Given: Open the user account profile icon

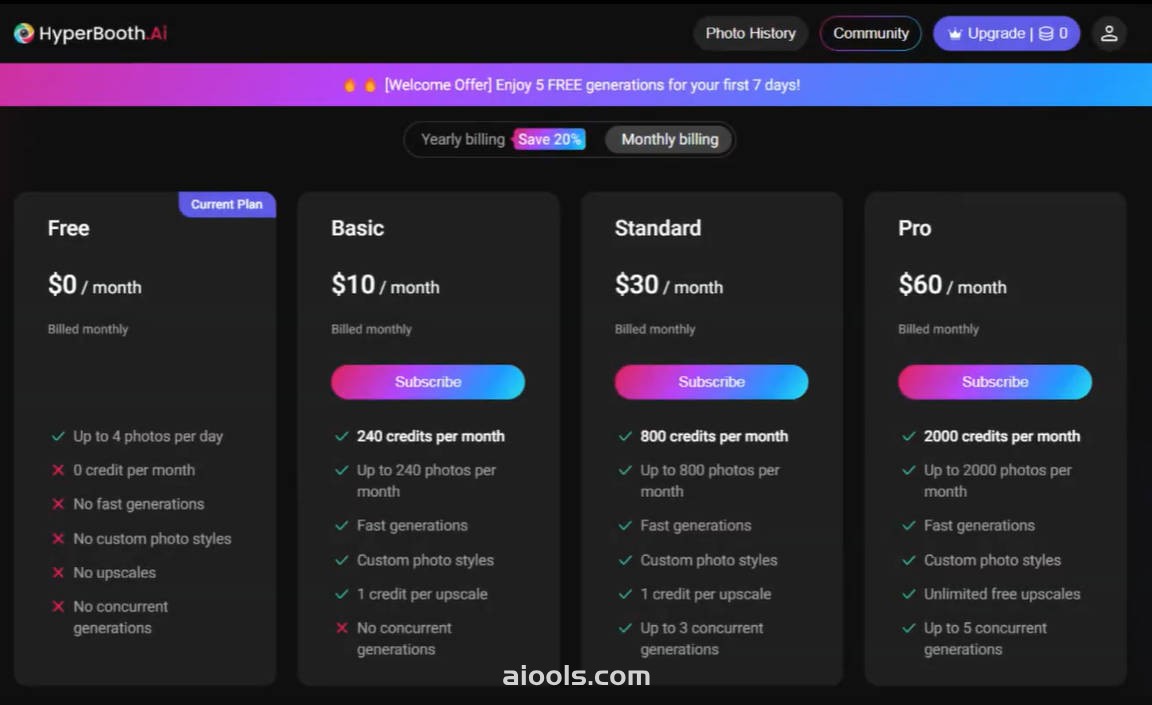Looking at the screenshot, I should click(1109, 33).
